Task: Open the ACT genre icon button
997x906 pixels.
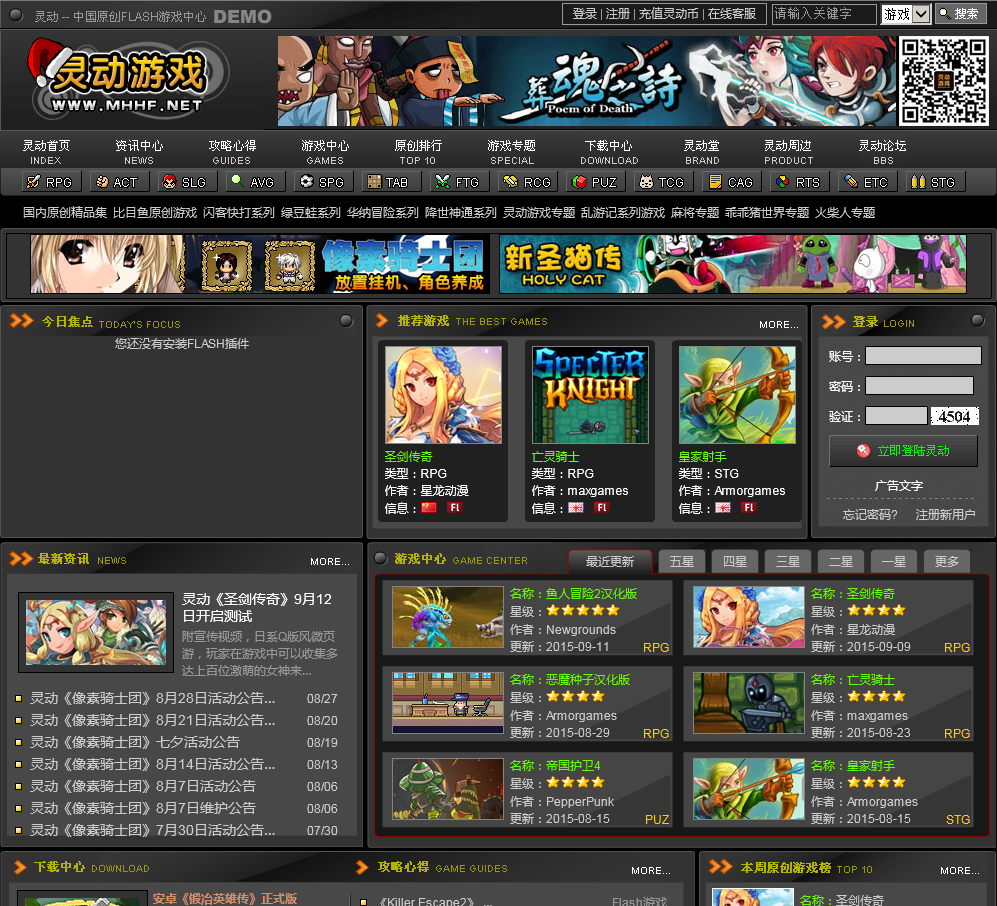Action: point(119,182)
